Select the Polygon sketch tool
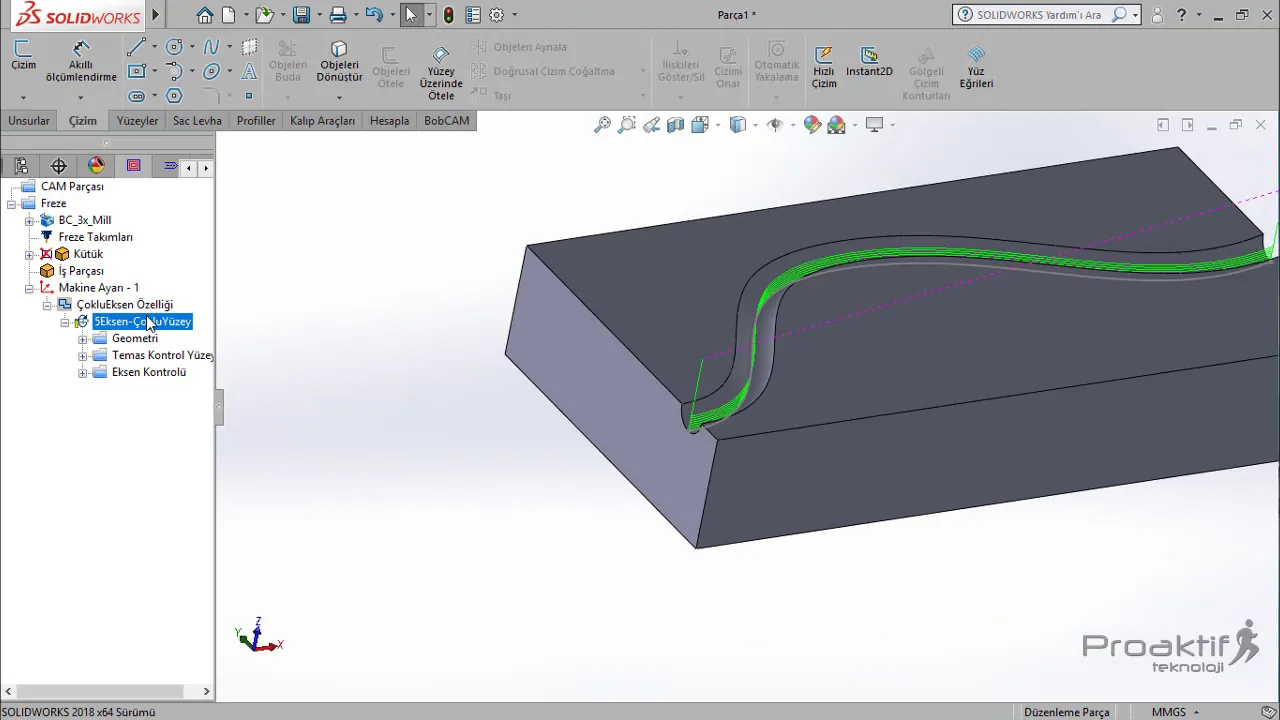Viewport: 1280px width, 720px height. pos(174,96)
